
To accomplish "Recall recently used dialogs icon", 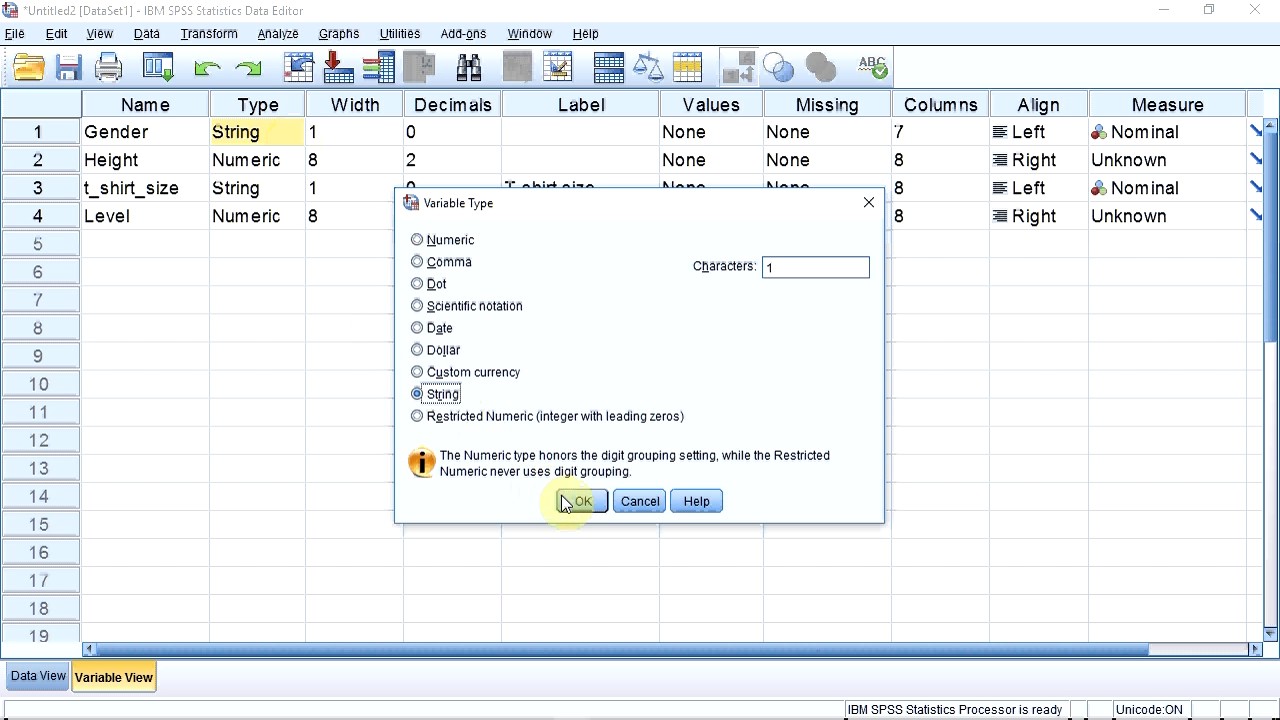I will pyautogui.click(x=158, y=68).
